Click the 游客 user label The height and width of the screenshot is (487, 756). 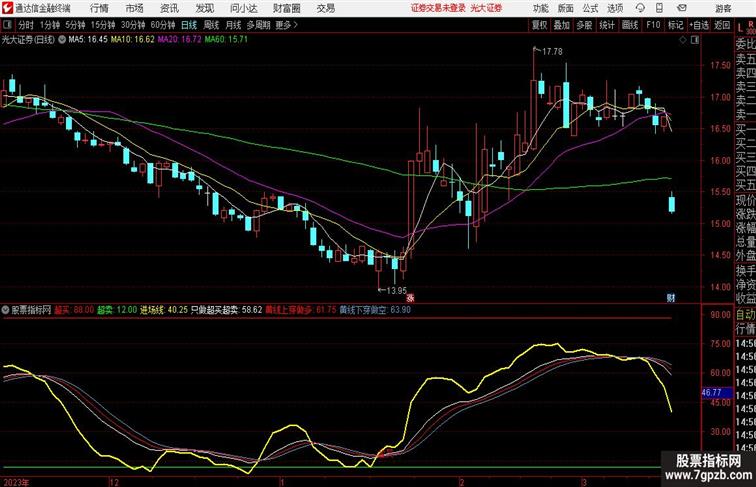pos(723,8)
